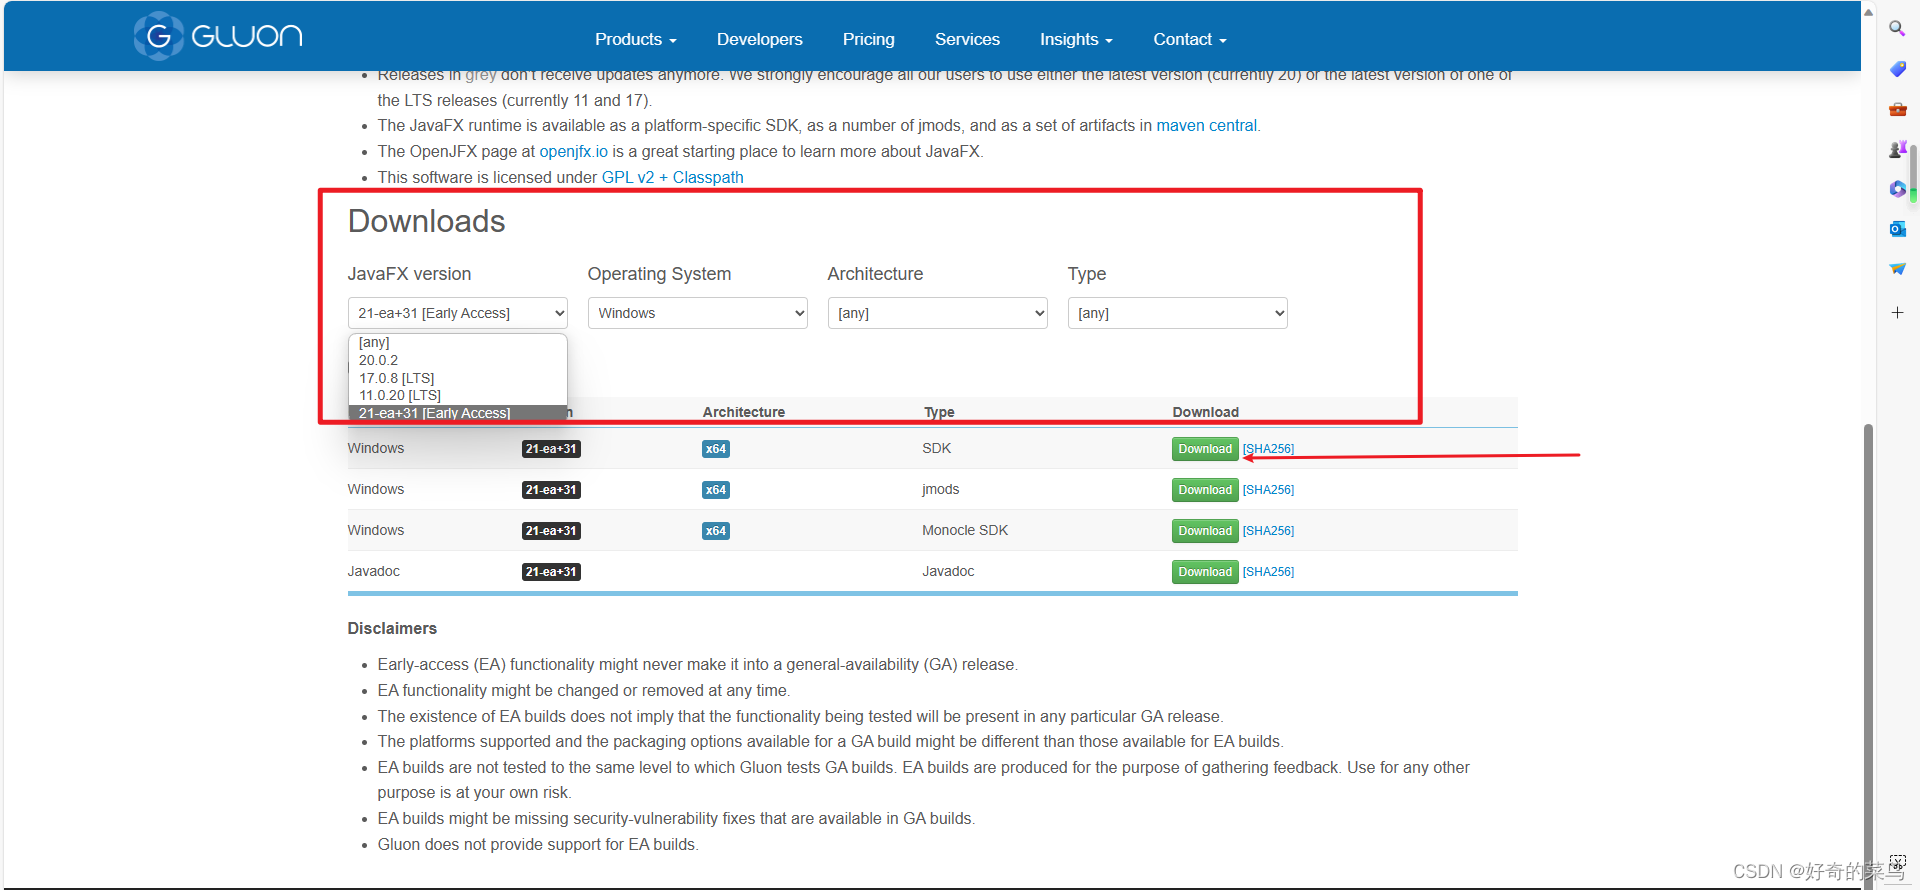Click the x64 badge in the SDK row
The image size is (1920, 890).
click(716, 449)
